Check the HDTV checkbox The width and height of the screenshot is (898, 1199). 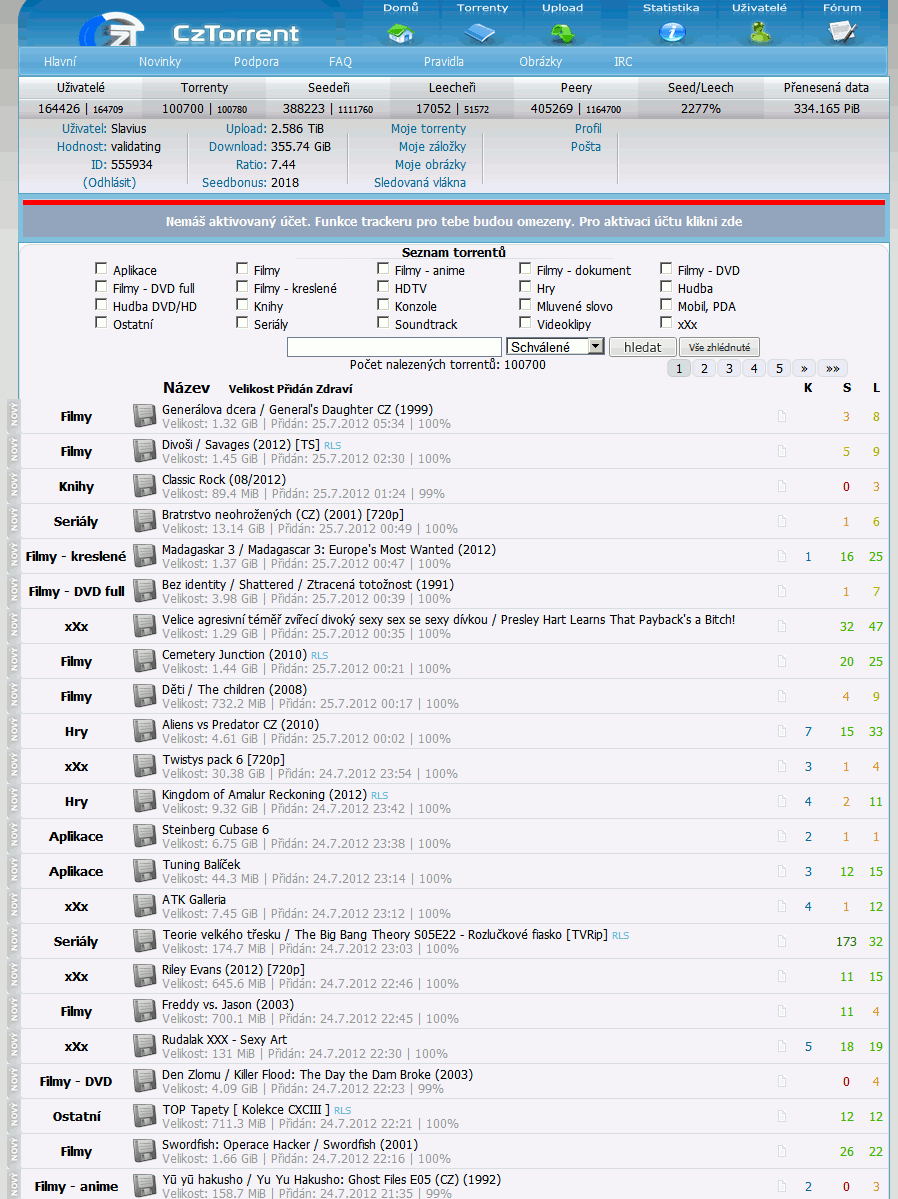pyautogui.click(x=383, y=287)
